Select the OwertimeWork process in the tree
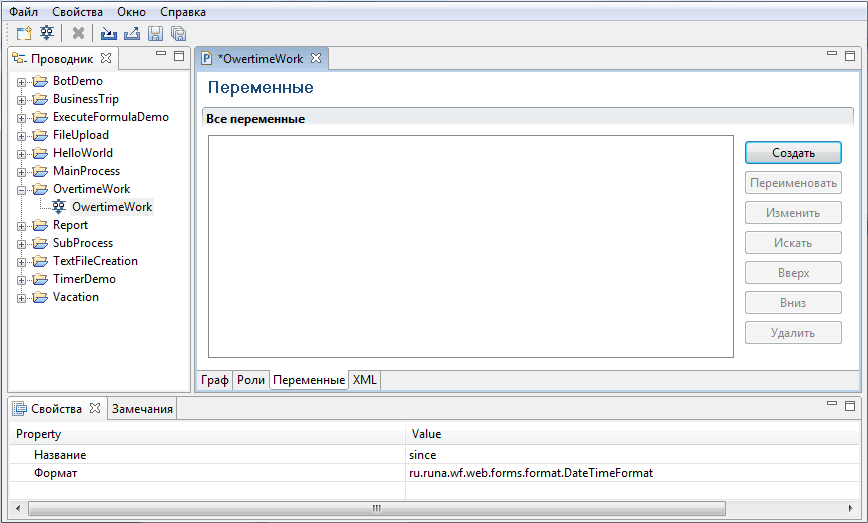This screenshot has height=523, width=868. pos(112,207)
